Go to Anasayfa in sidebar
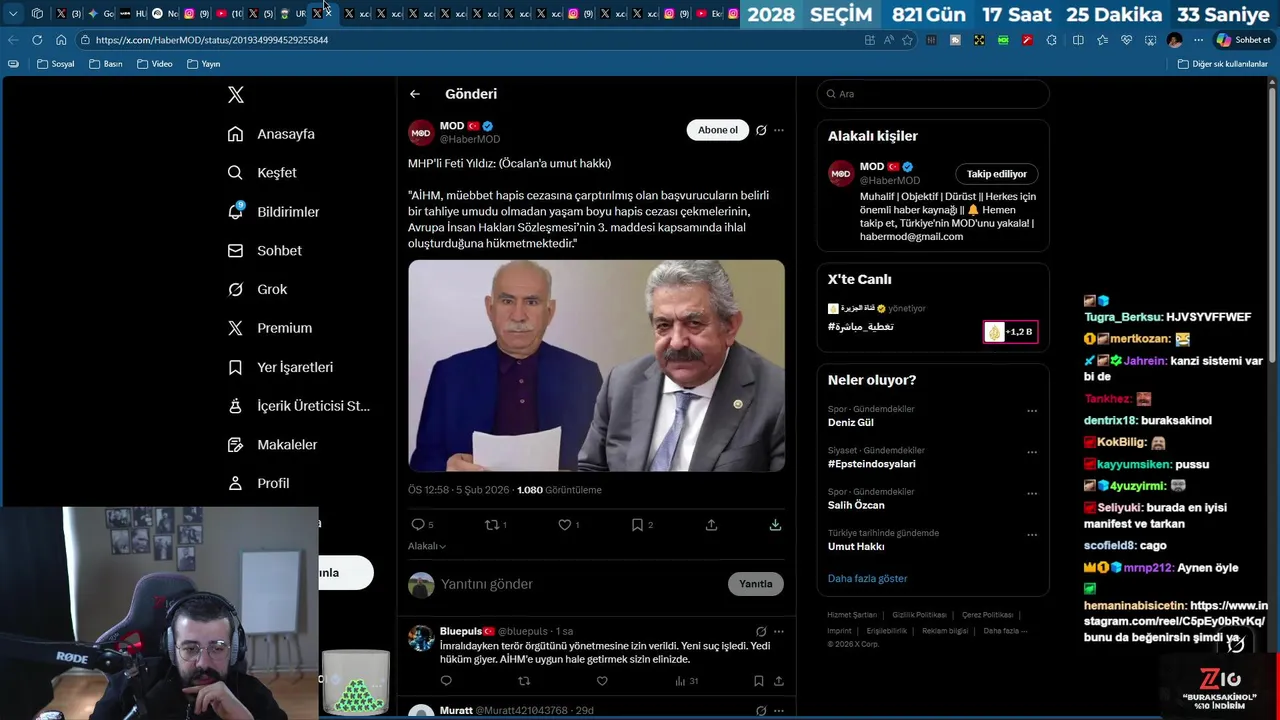The height and width of the screenshot is (720, 1280). [x=272, y=134]
